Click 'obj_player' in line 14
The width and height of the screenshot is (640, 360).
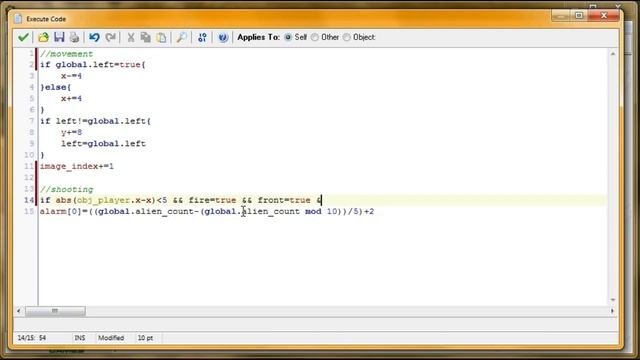(x=103, y=200)
